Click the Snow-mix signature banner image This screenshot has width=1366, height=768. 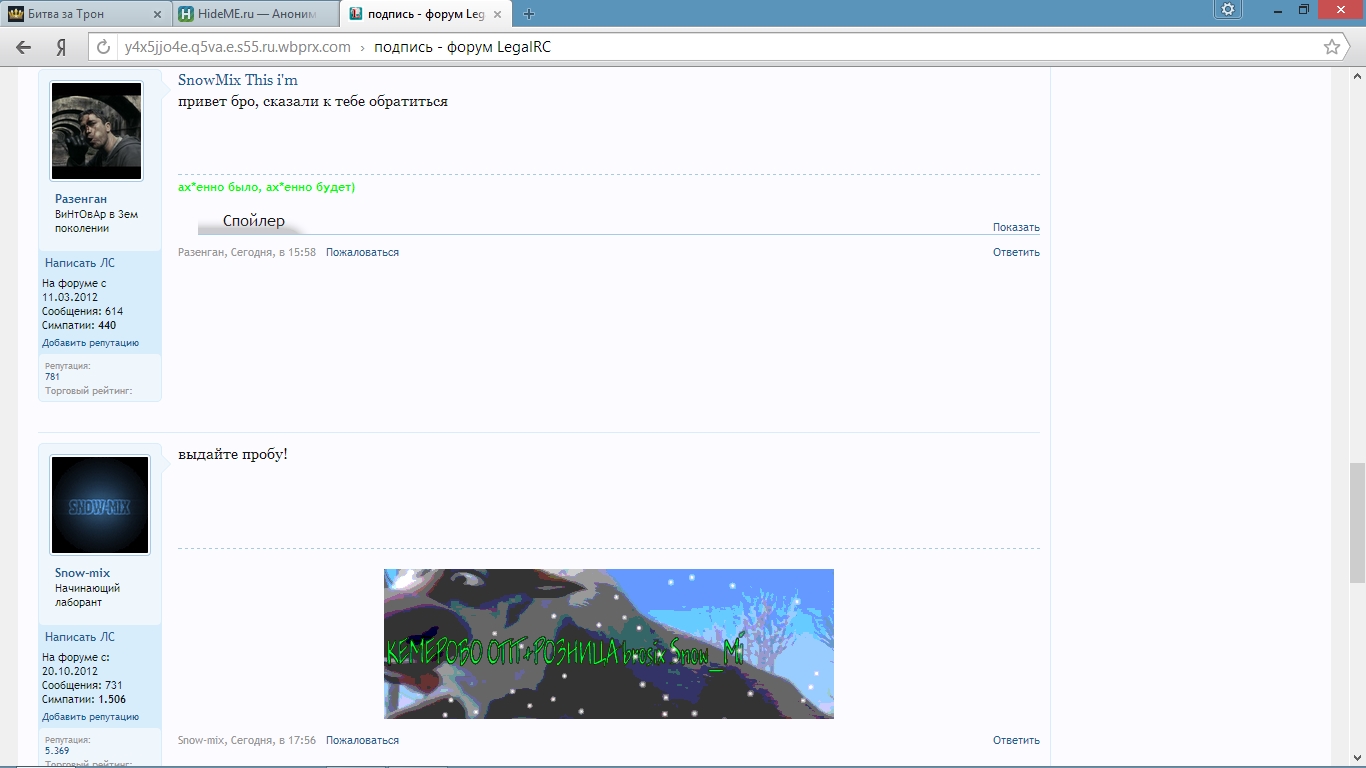click(609, 644)
